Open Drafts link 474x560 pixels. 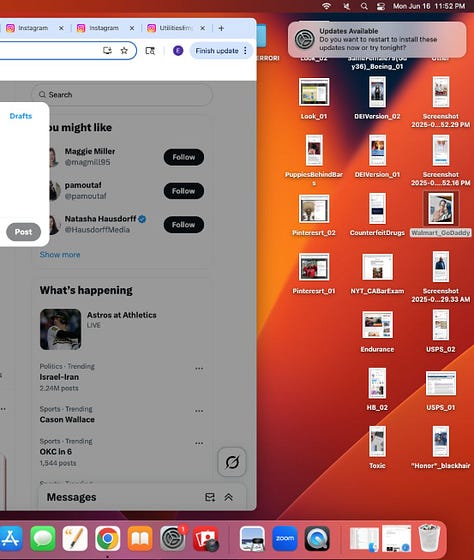coord(21,116)
